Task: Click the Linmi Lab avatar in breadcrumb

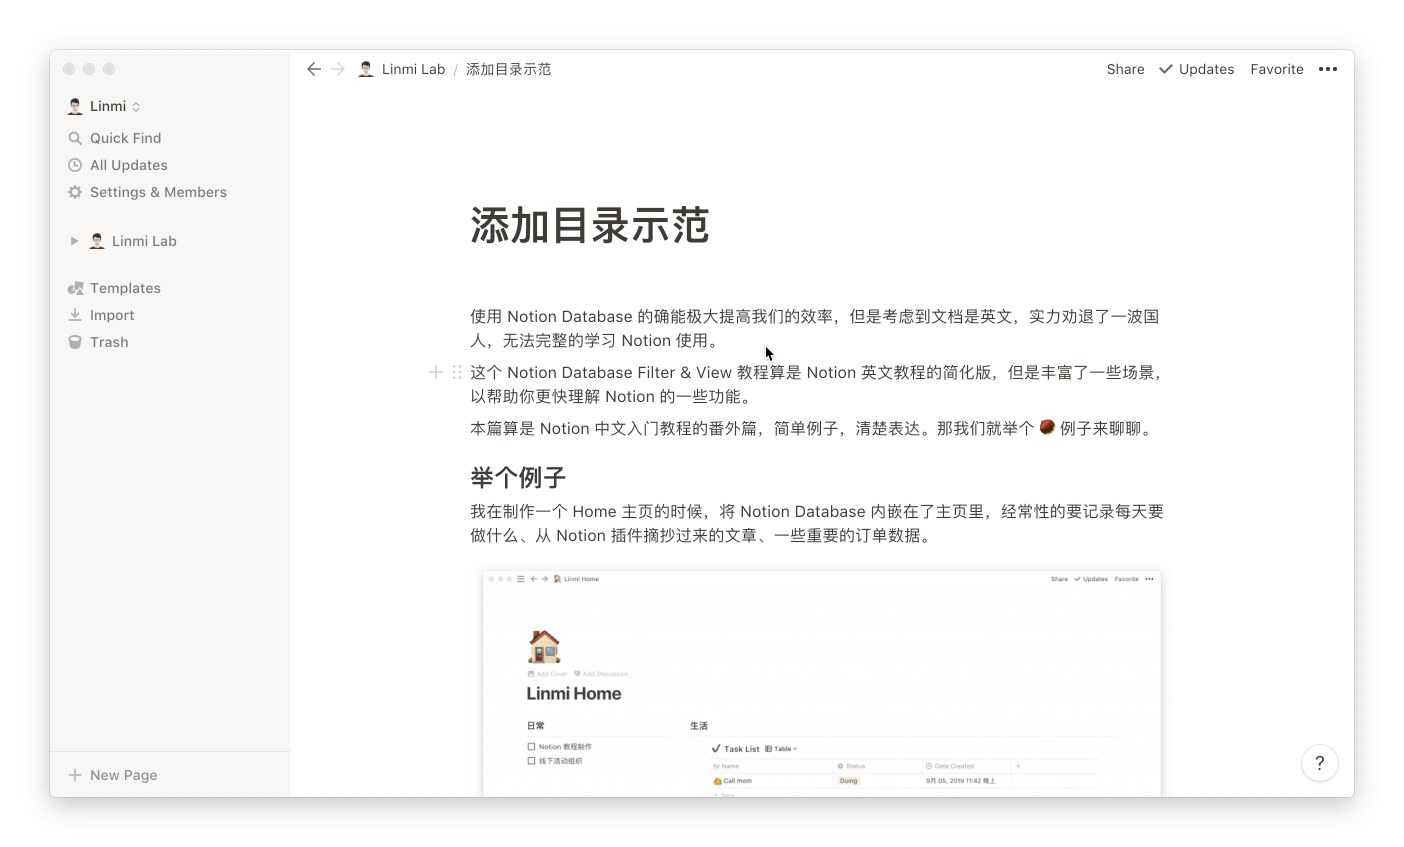Action: point(366,69)
